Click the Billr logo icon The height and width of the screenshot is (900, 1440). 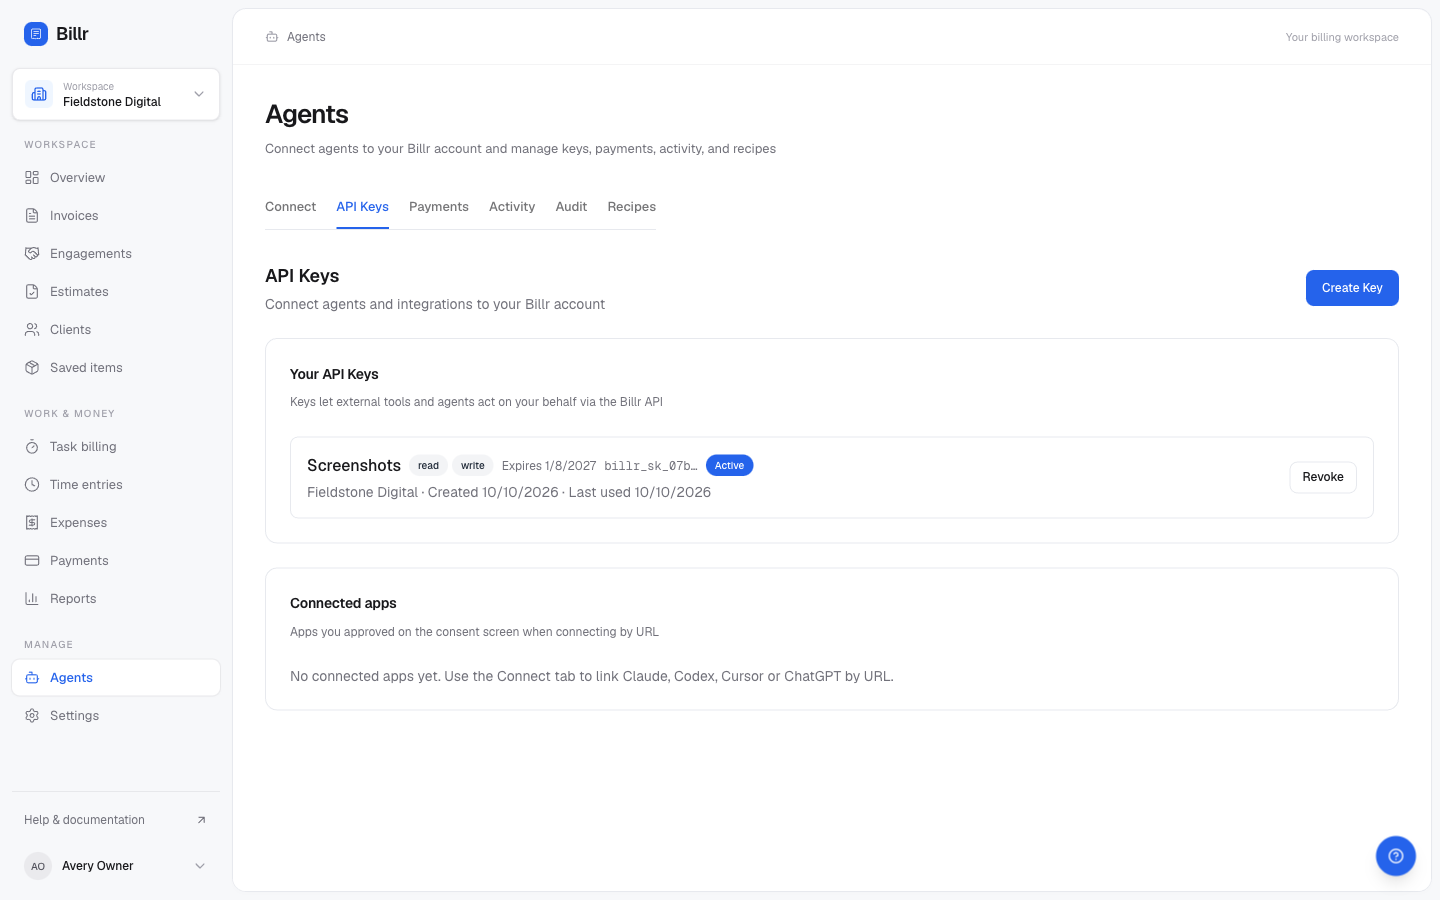36,34
